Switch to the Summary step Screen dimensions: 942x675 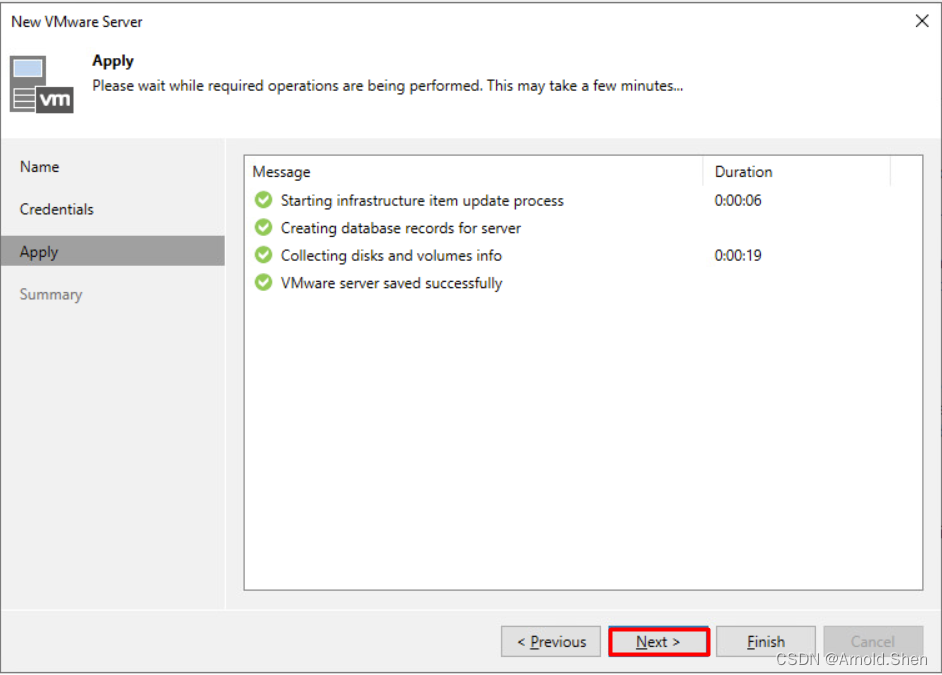point(51,294)
